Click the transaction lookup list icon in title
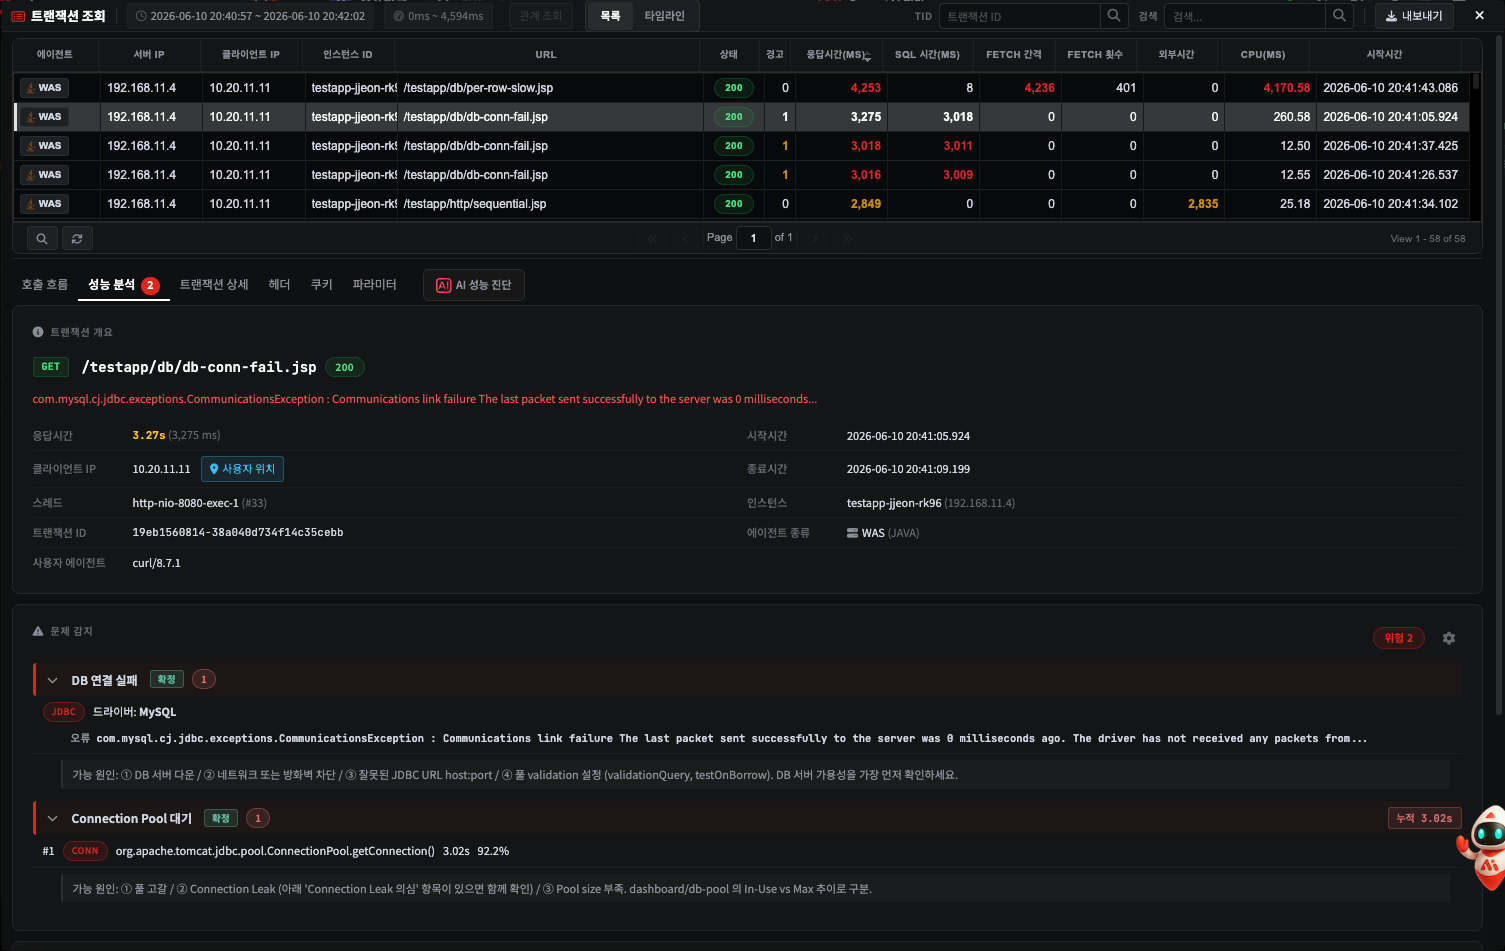The width and height of the screenshot is (1505, 951). tap(18, 16)
